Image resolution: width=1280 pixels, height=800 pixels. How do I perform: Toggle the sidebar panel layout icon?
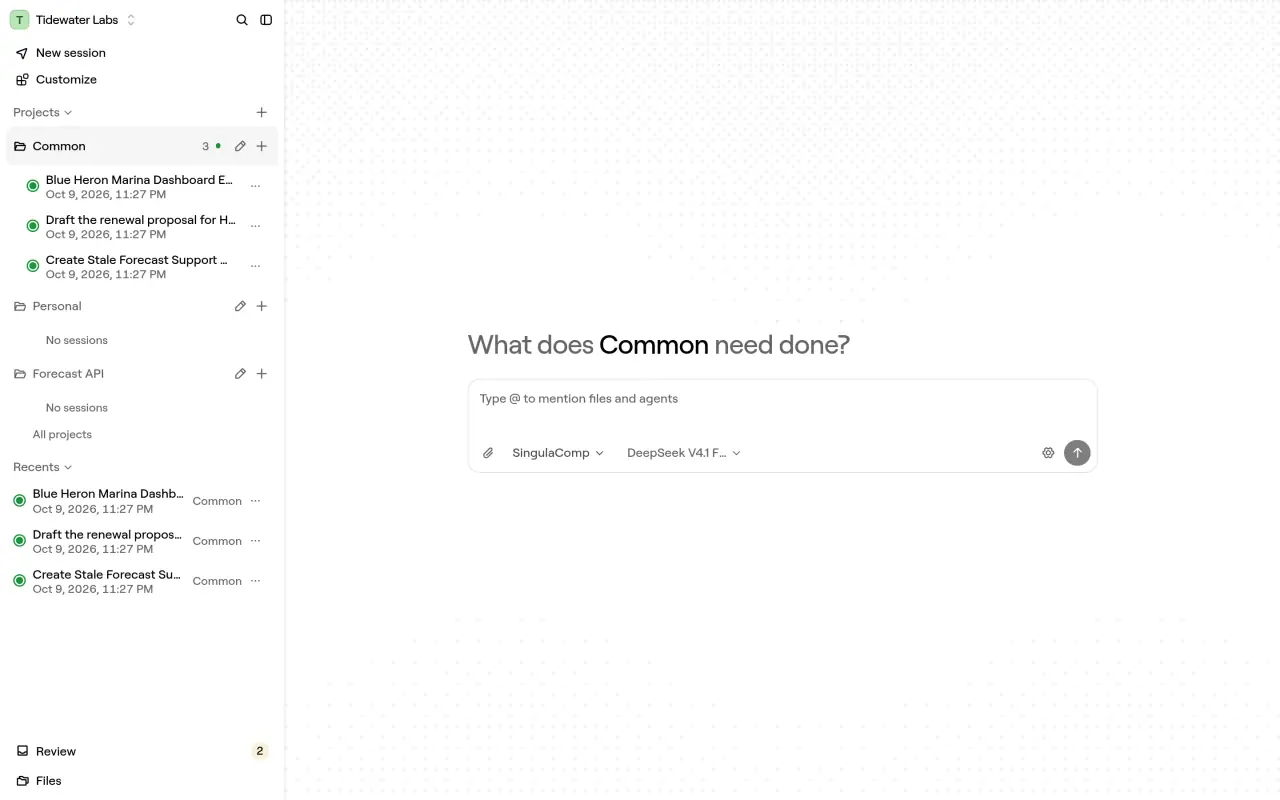point(266,20)
